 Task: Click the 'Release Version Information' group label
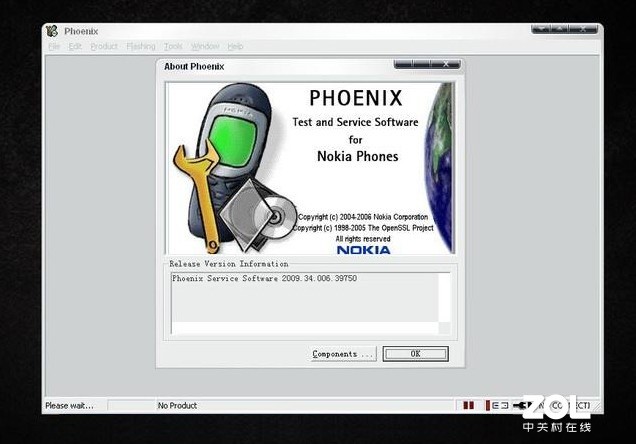point(229,264)
